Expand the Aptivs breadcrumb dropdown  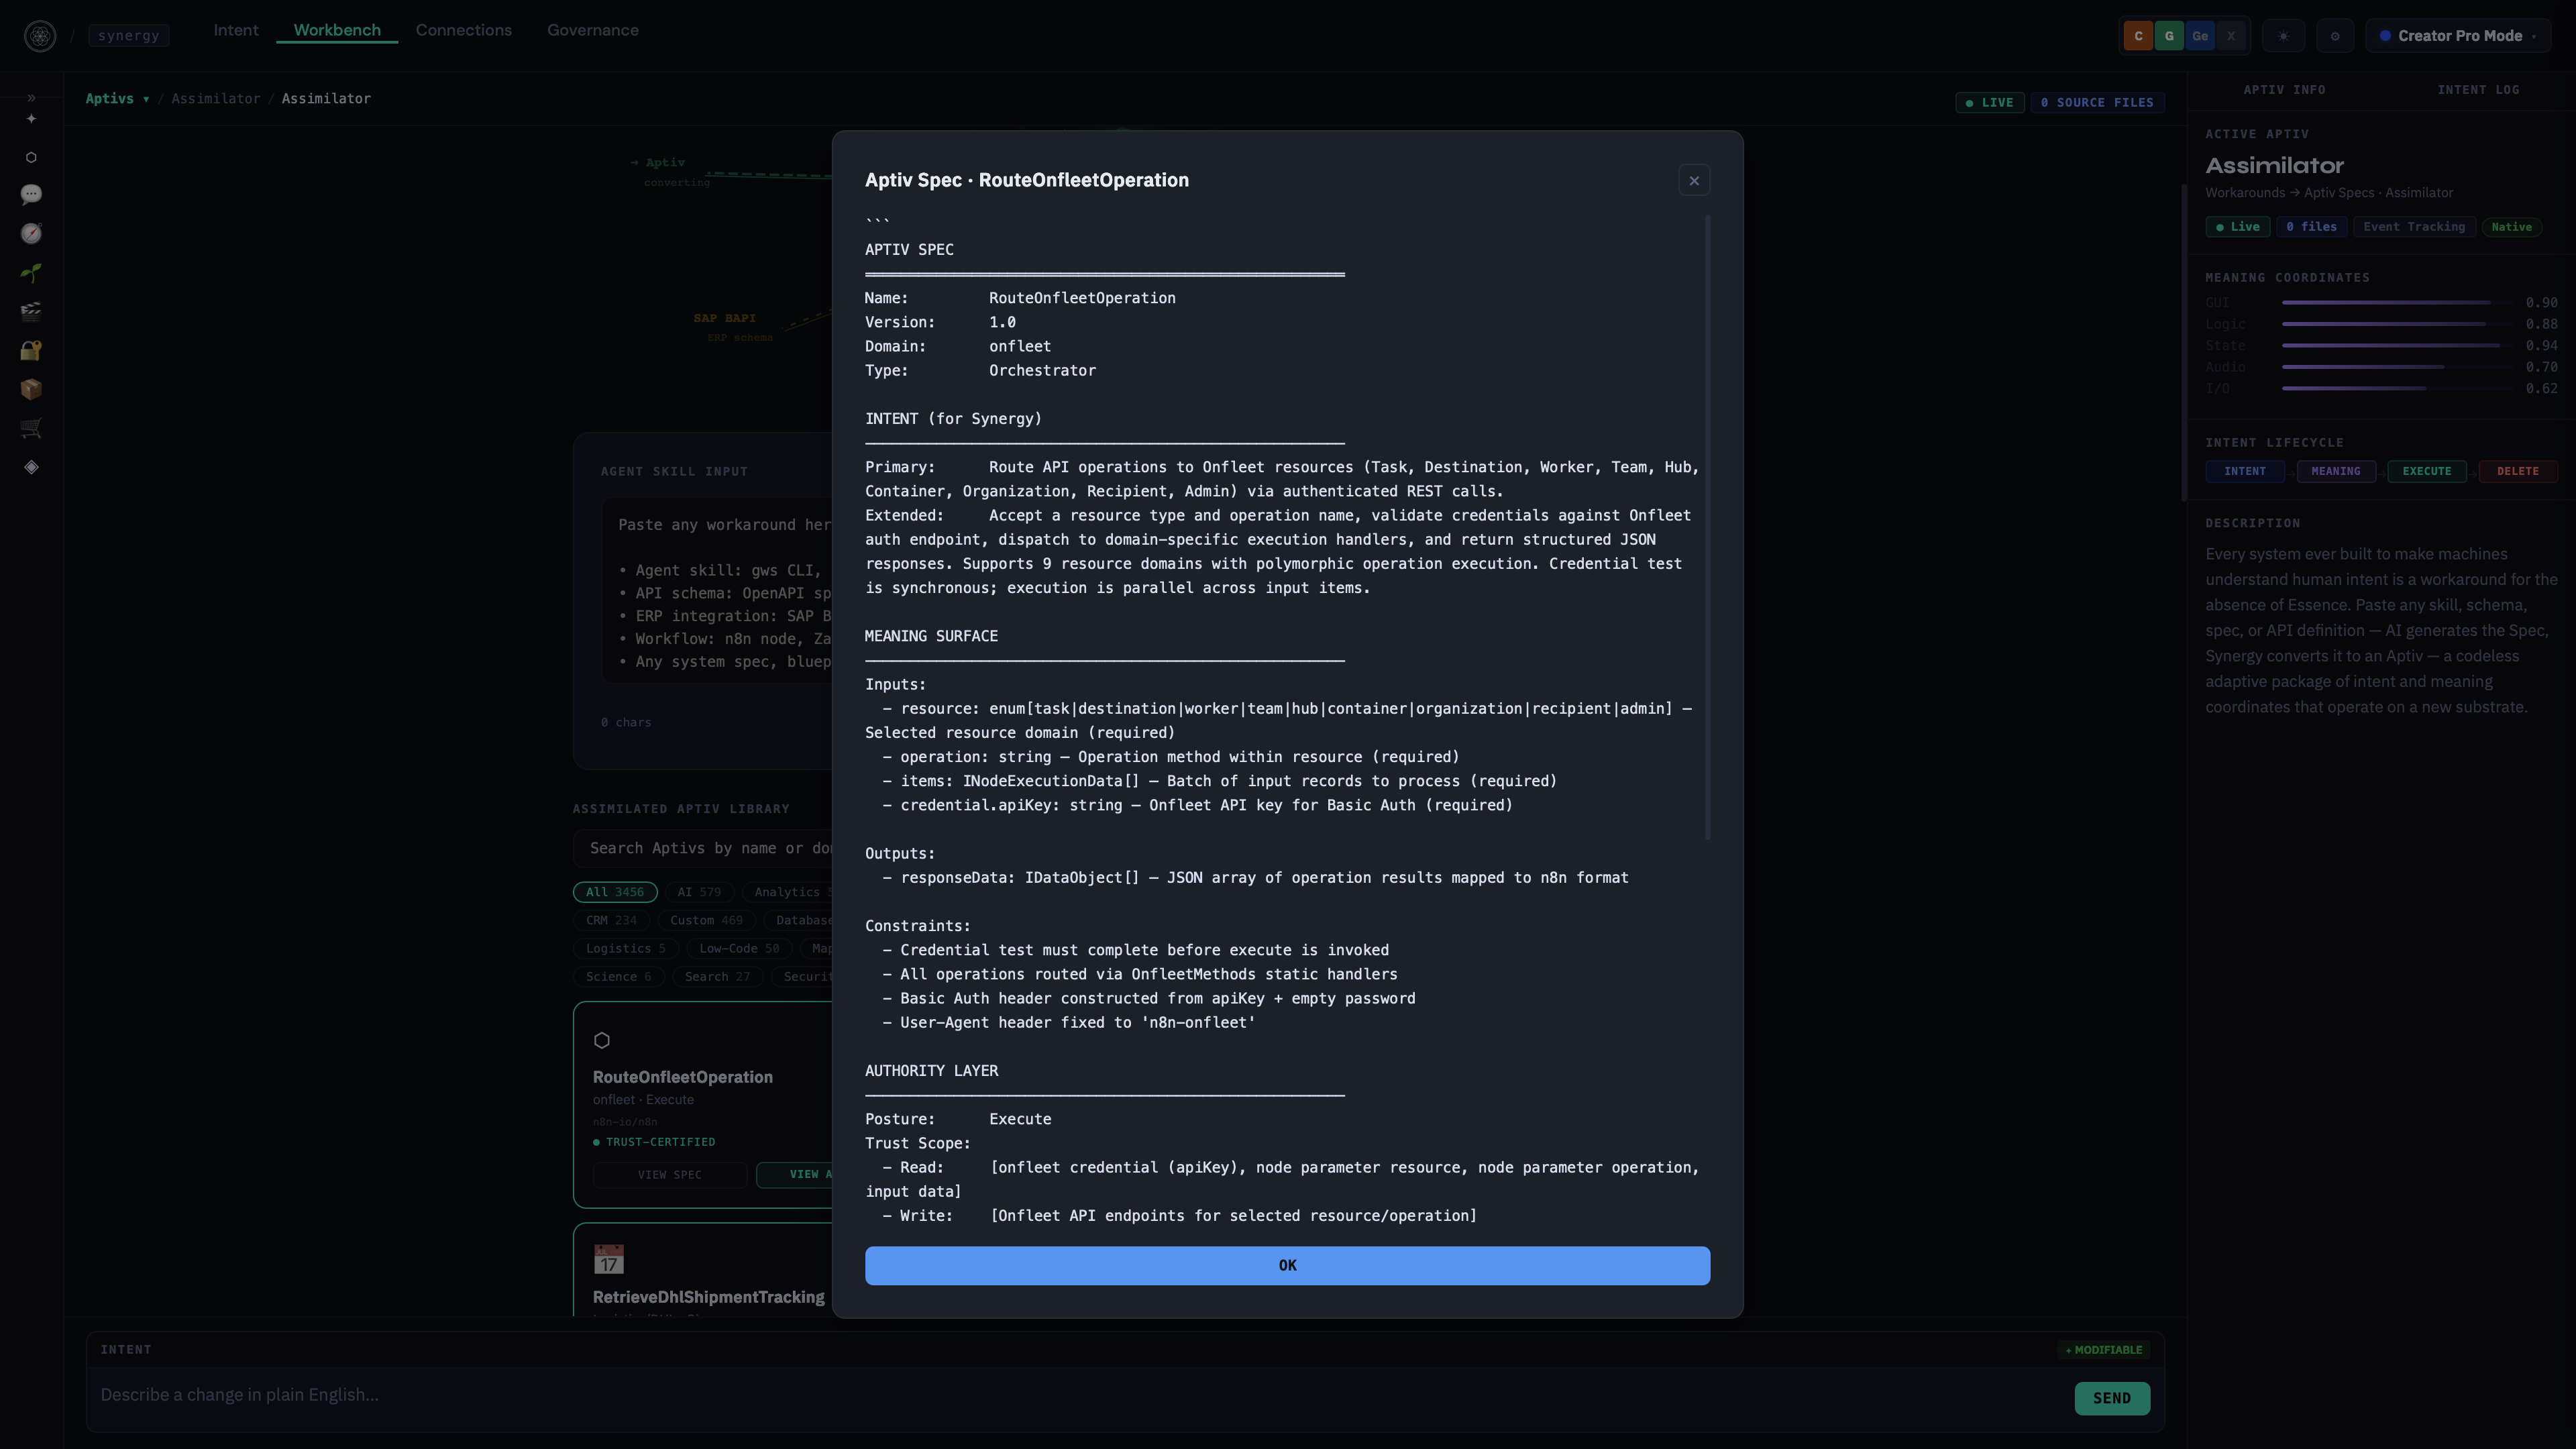click(117, 98)
